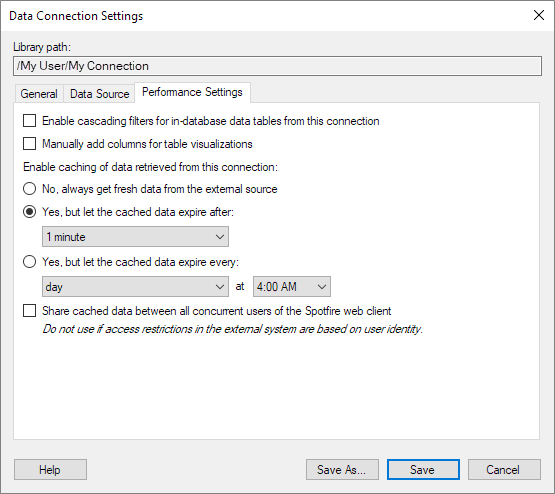
Task: Switch to the General tab
Action: [x=39, y=94]
